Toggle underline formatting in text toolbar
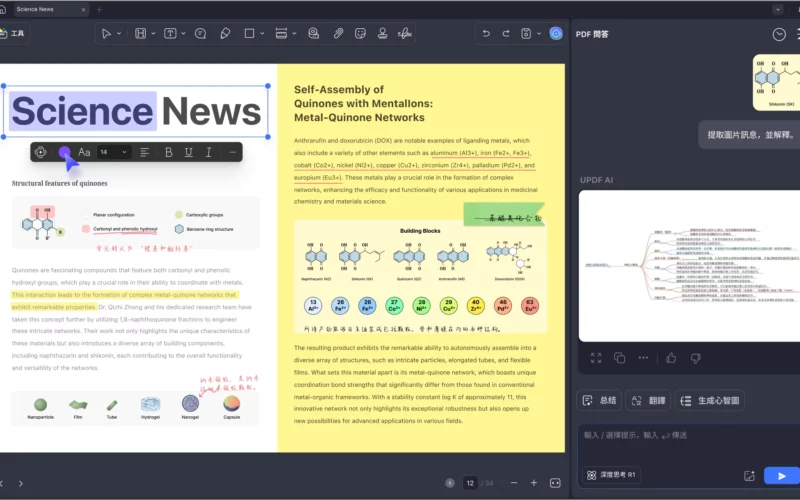The height and width of the screenshot is (500, 800). [188, 152]
